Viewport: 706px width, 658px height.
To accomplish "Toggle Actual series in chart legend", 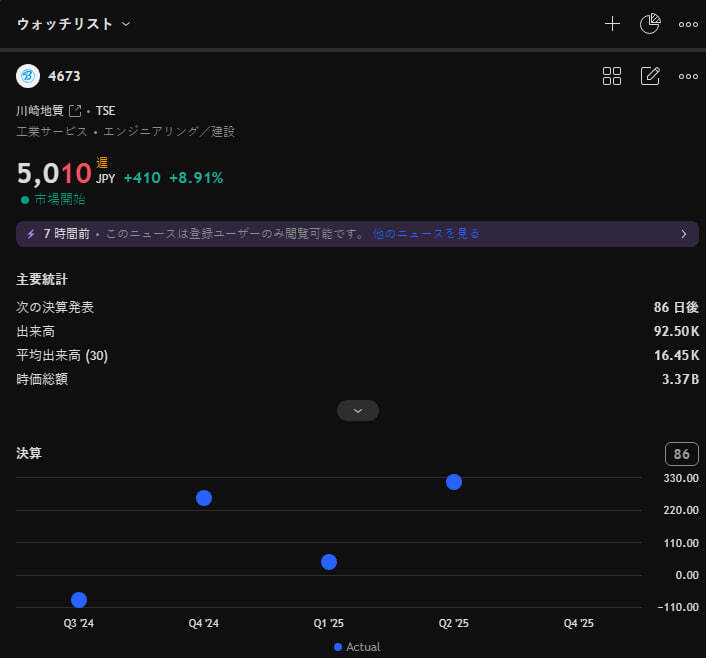I will 357,647.
